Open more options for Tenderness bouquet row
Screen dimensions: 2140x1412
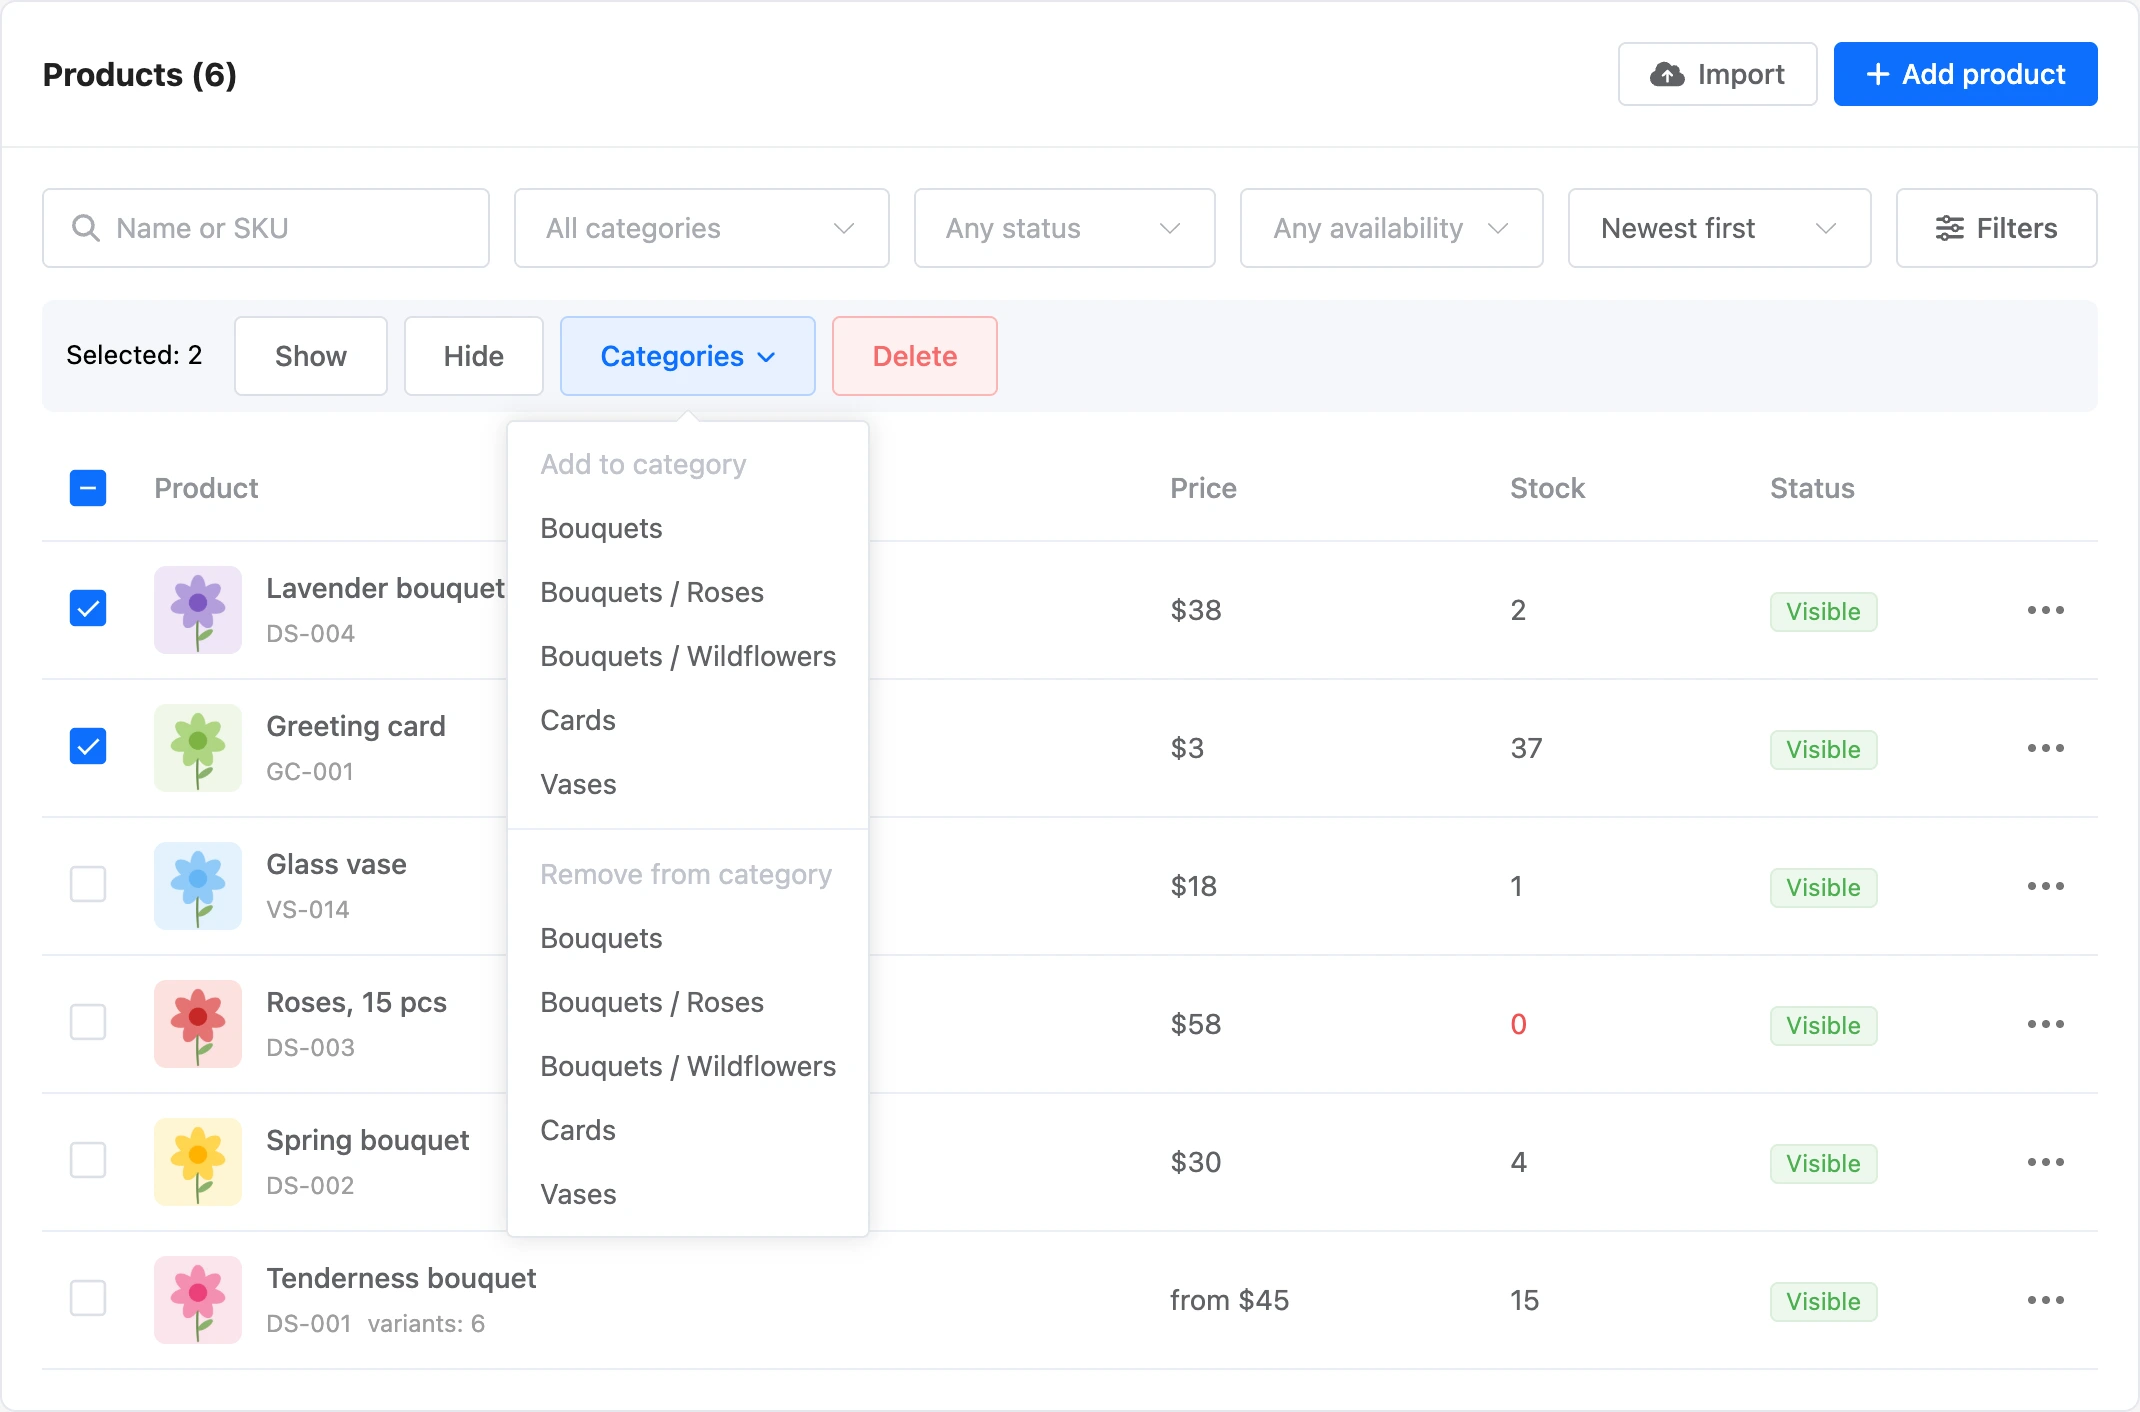point(2045,1300)
